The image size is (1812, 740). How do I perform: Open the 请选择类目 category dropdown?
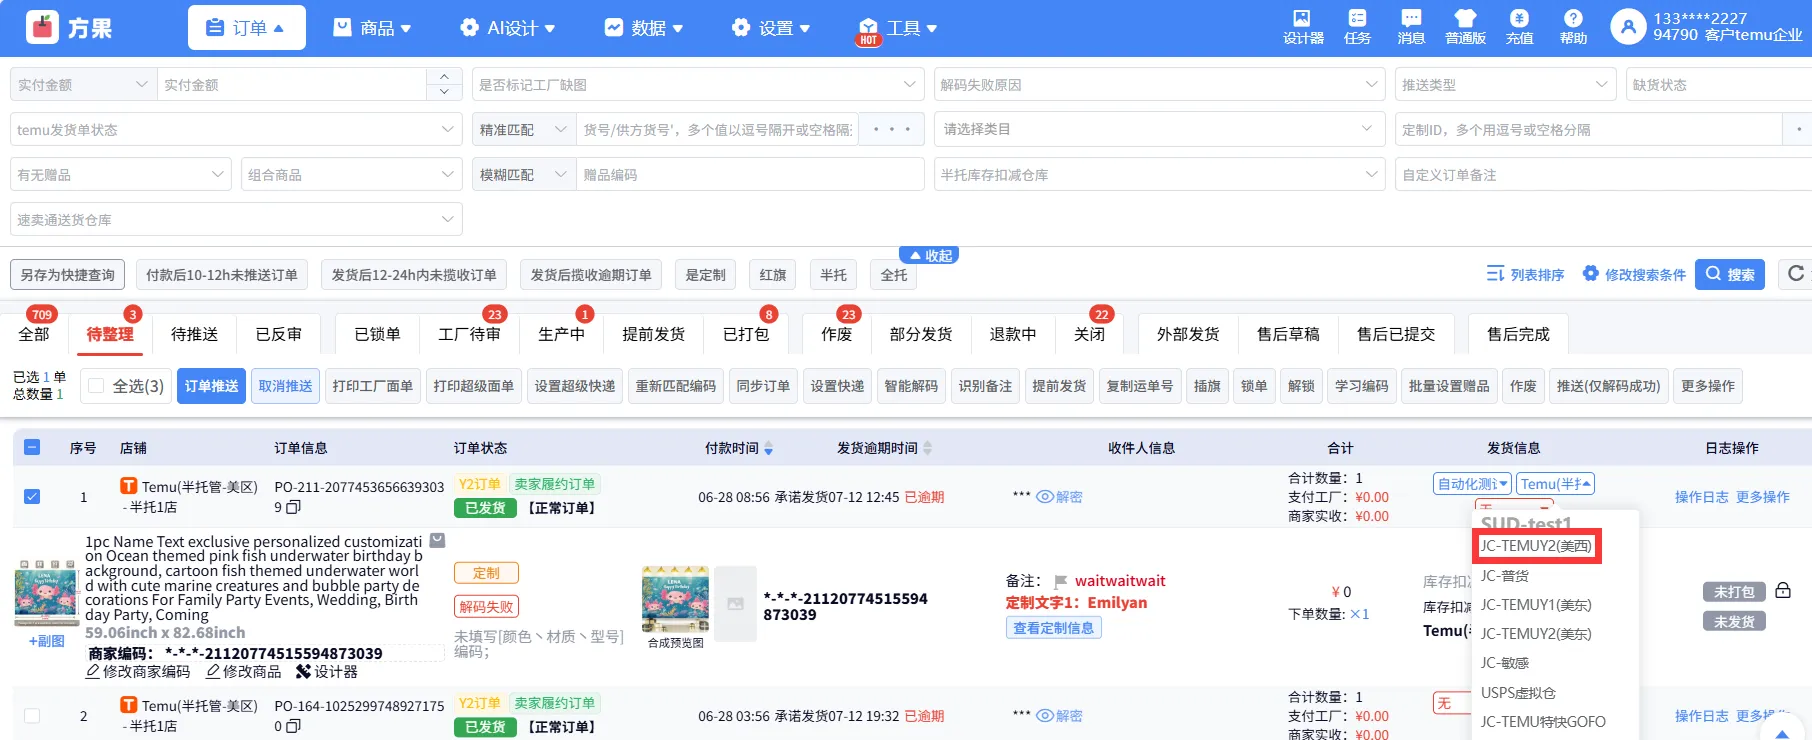click(x=1159, y=130)
